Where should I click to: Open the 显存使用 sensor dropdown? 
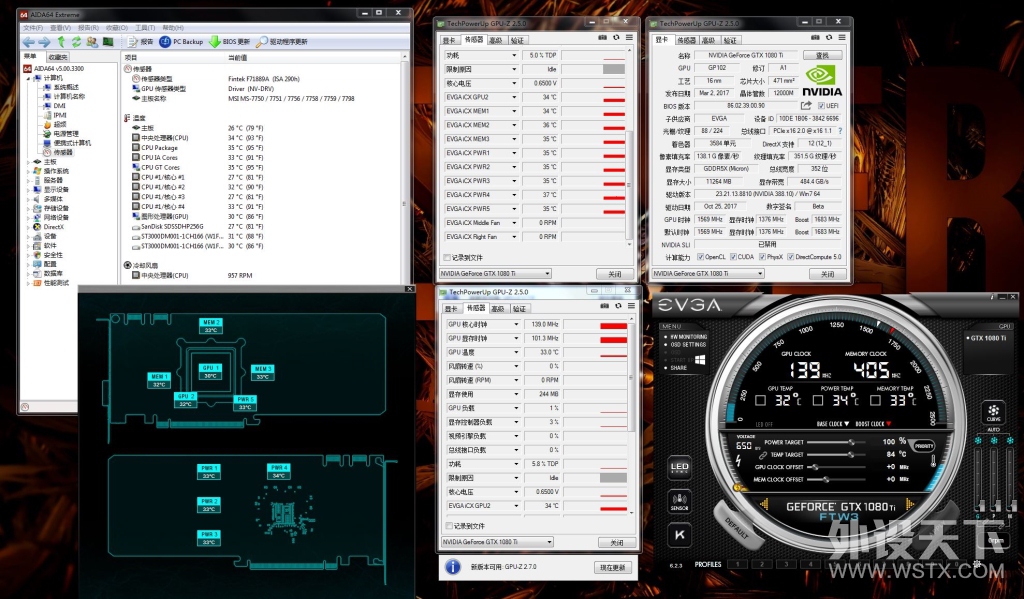516,394
